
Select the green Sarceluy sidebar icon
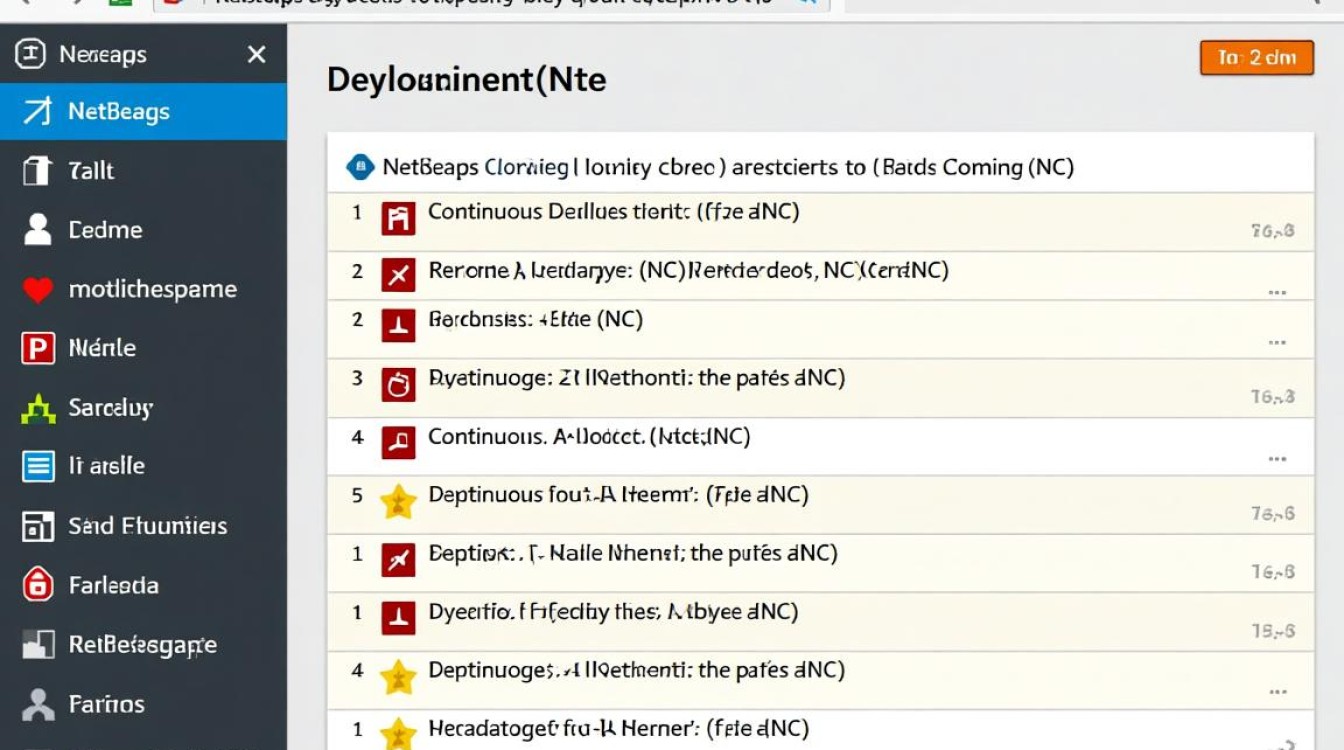click(x=37, y=408)
